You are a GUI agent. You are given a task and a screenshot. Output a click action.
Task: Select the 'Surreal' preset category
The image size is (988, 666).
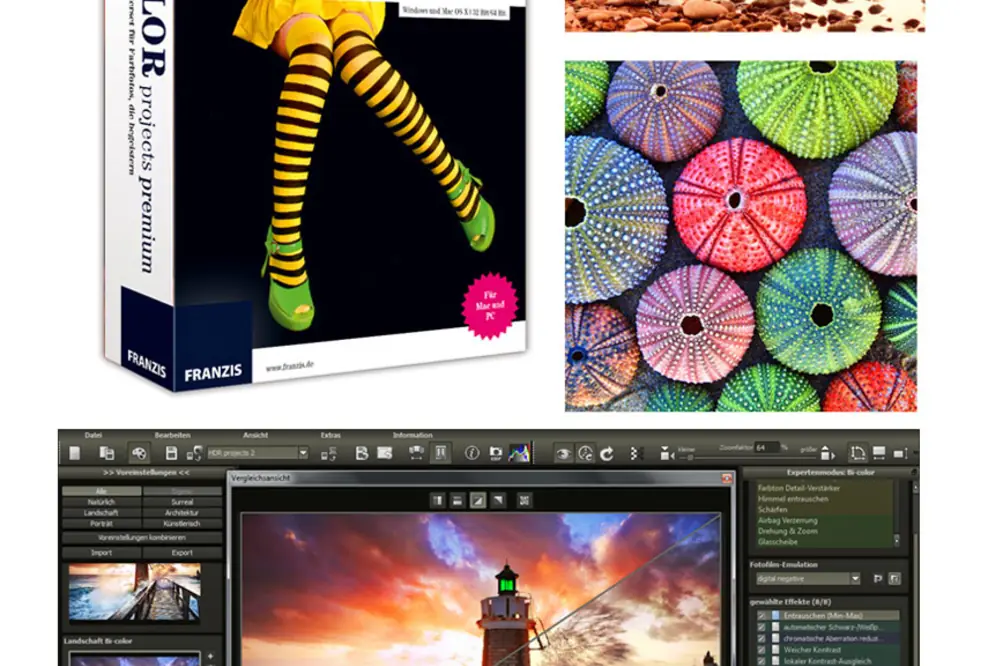182,502
